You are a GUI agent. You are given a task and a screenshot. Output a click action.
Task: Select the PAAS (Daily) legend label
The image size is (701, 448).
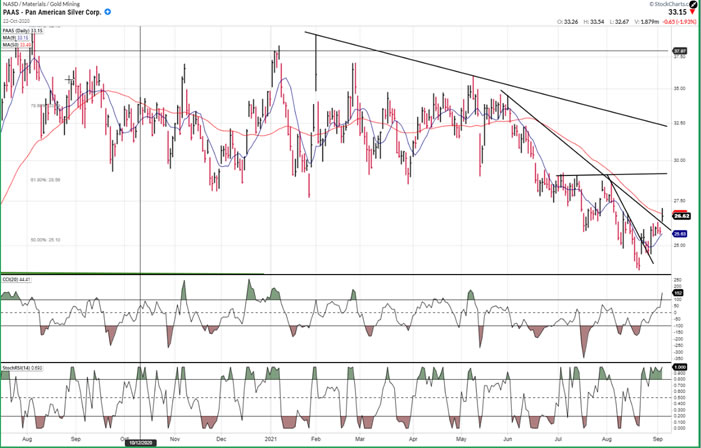pyautogui.click(x=22, y=31)
